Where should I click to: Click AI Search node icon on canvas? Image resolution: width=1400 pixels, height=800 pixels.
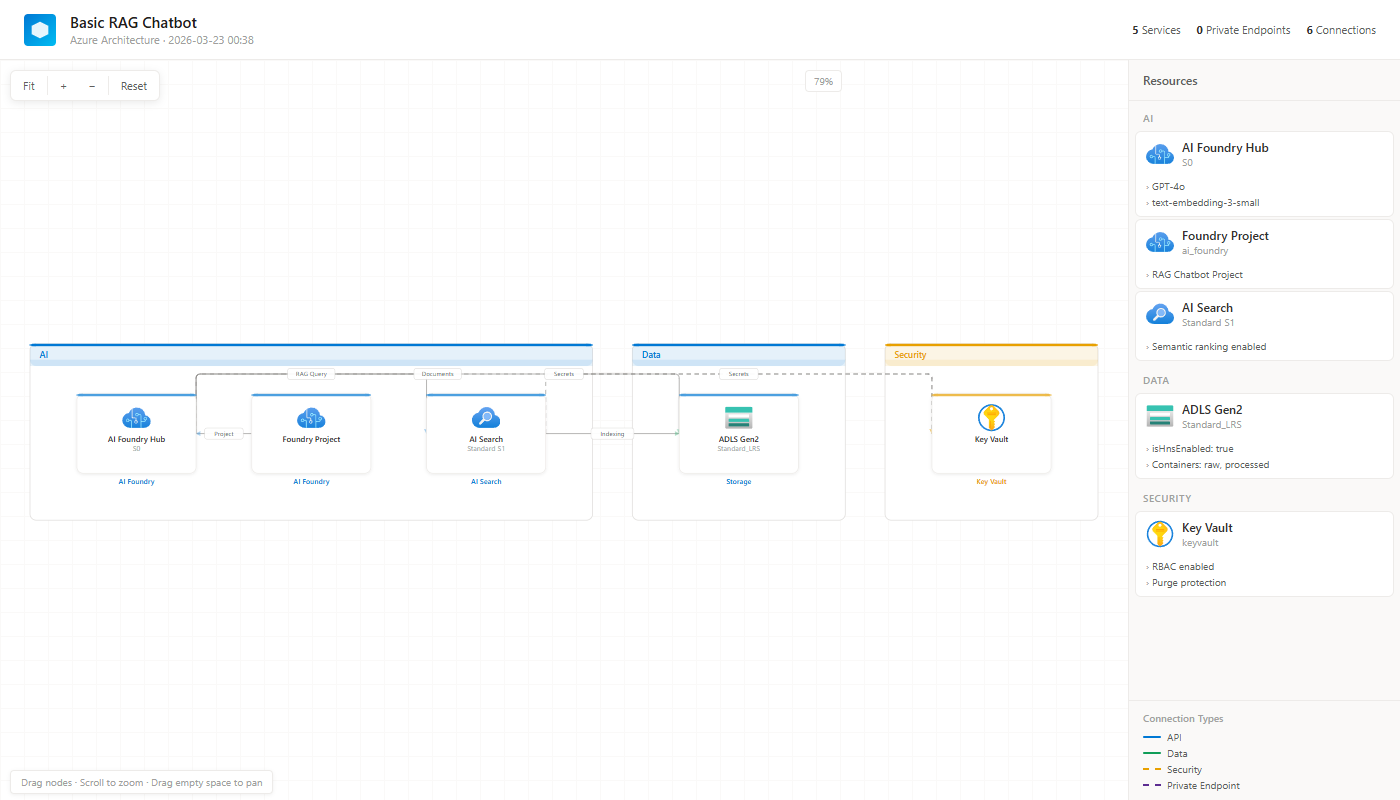pos(486,418)
